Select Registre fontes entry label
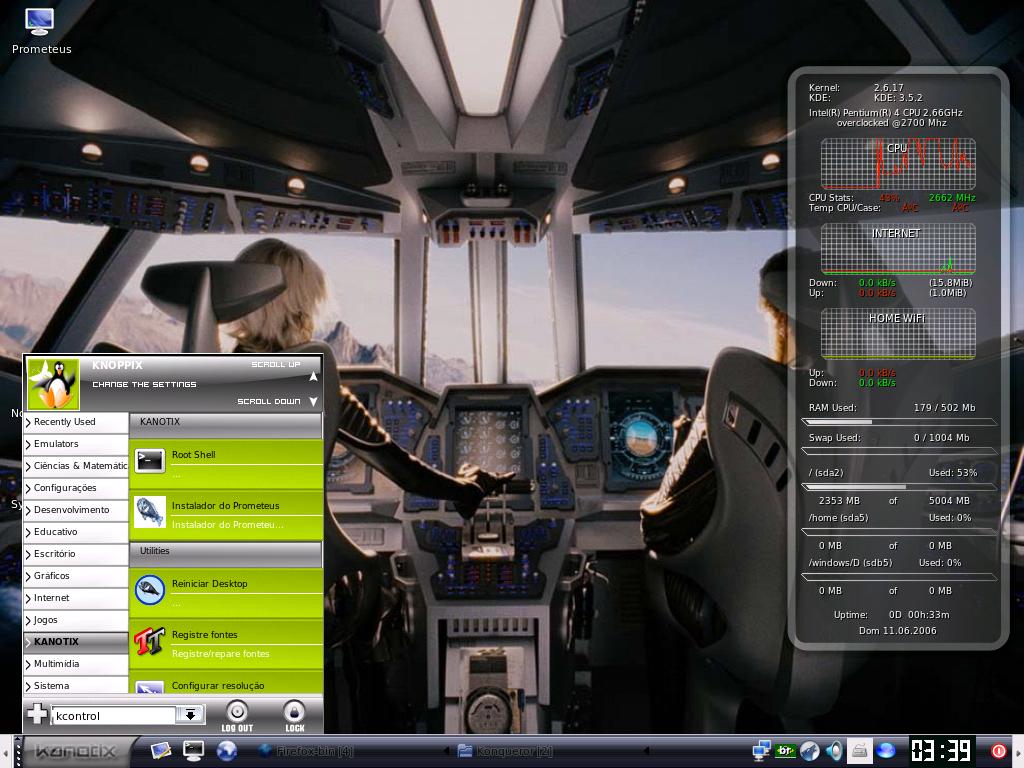 pyautogui.click(x=204, y=635)
